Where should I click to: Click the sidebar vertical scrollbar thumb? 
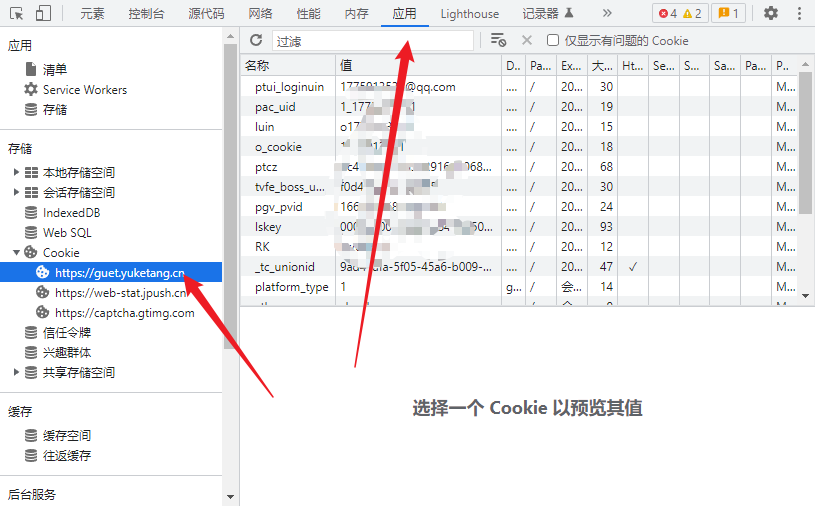tap(230, 196)
